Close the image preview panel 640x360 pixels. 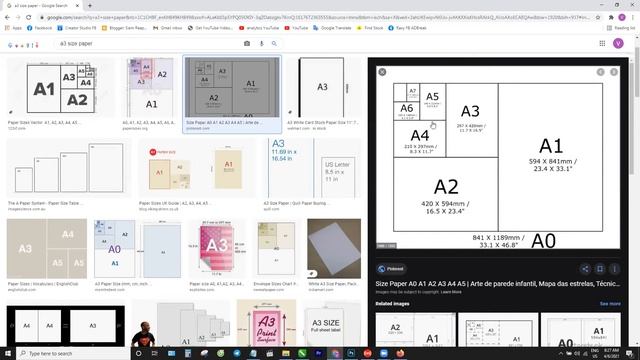pos(382,72)
